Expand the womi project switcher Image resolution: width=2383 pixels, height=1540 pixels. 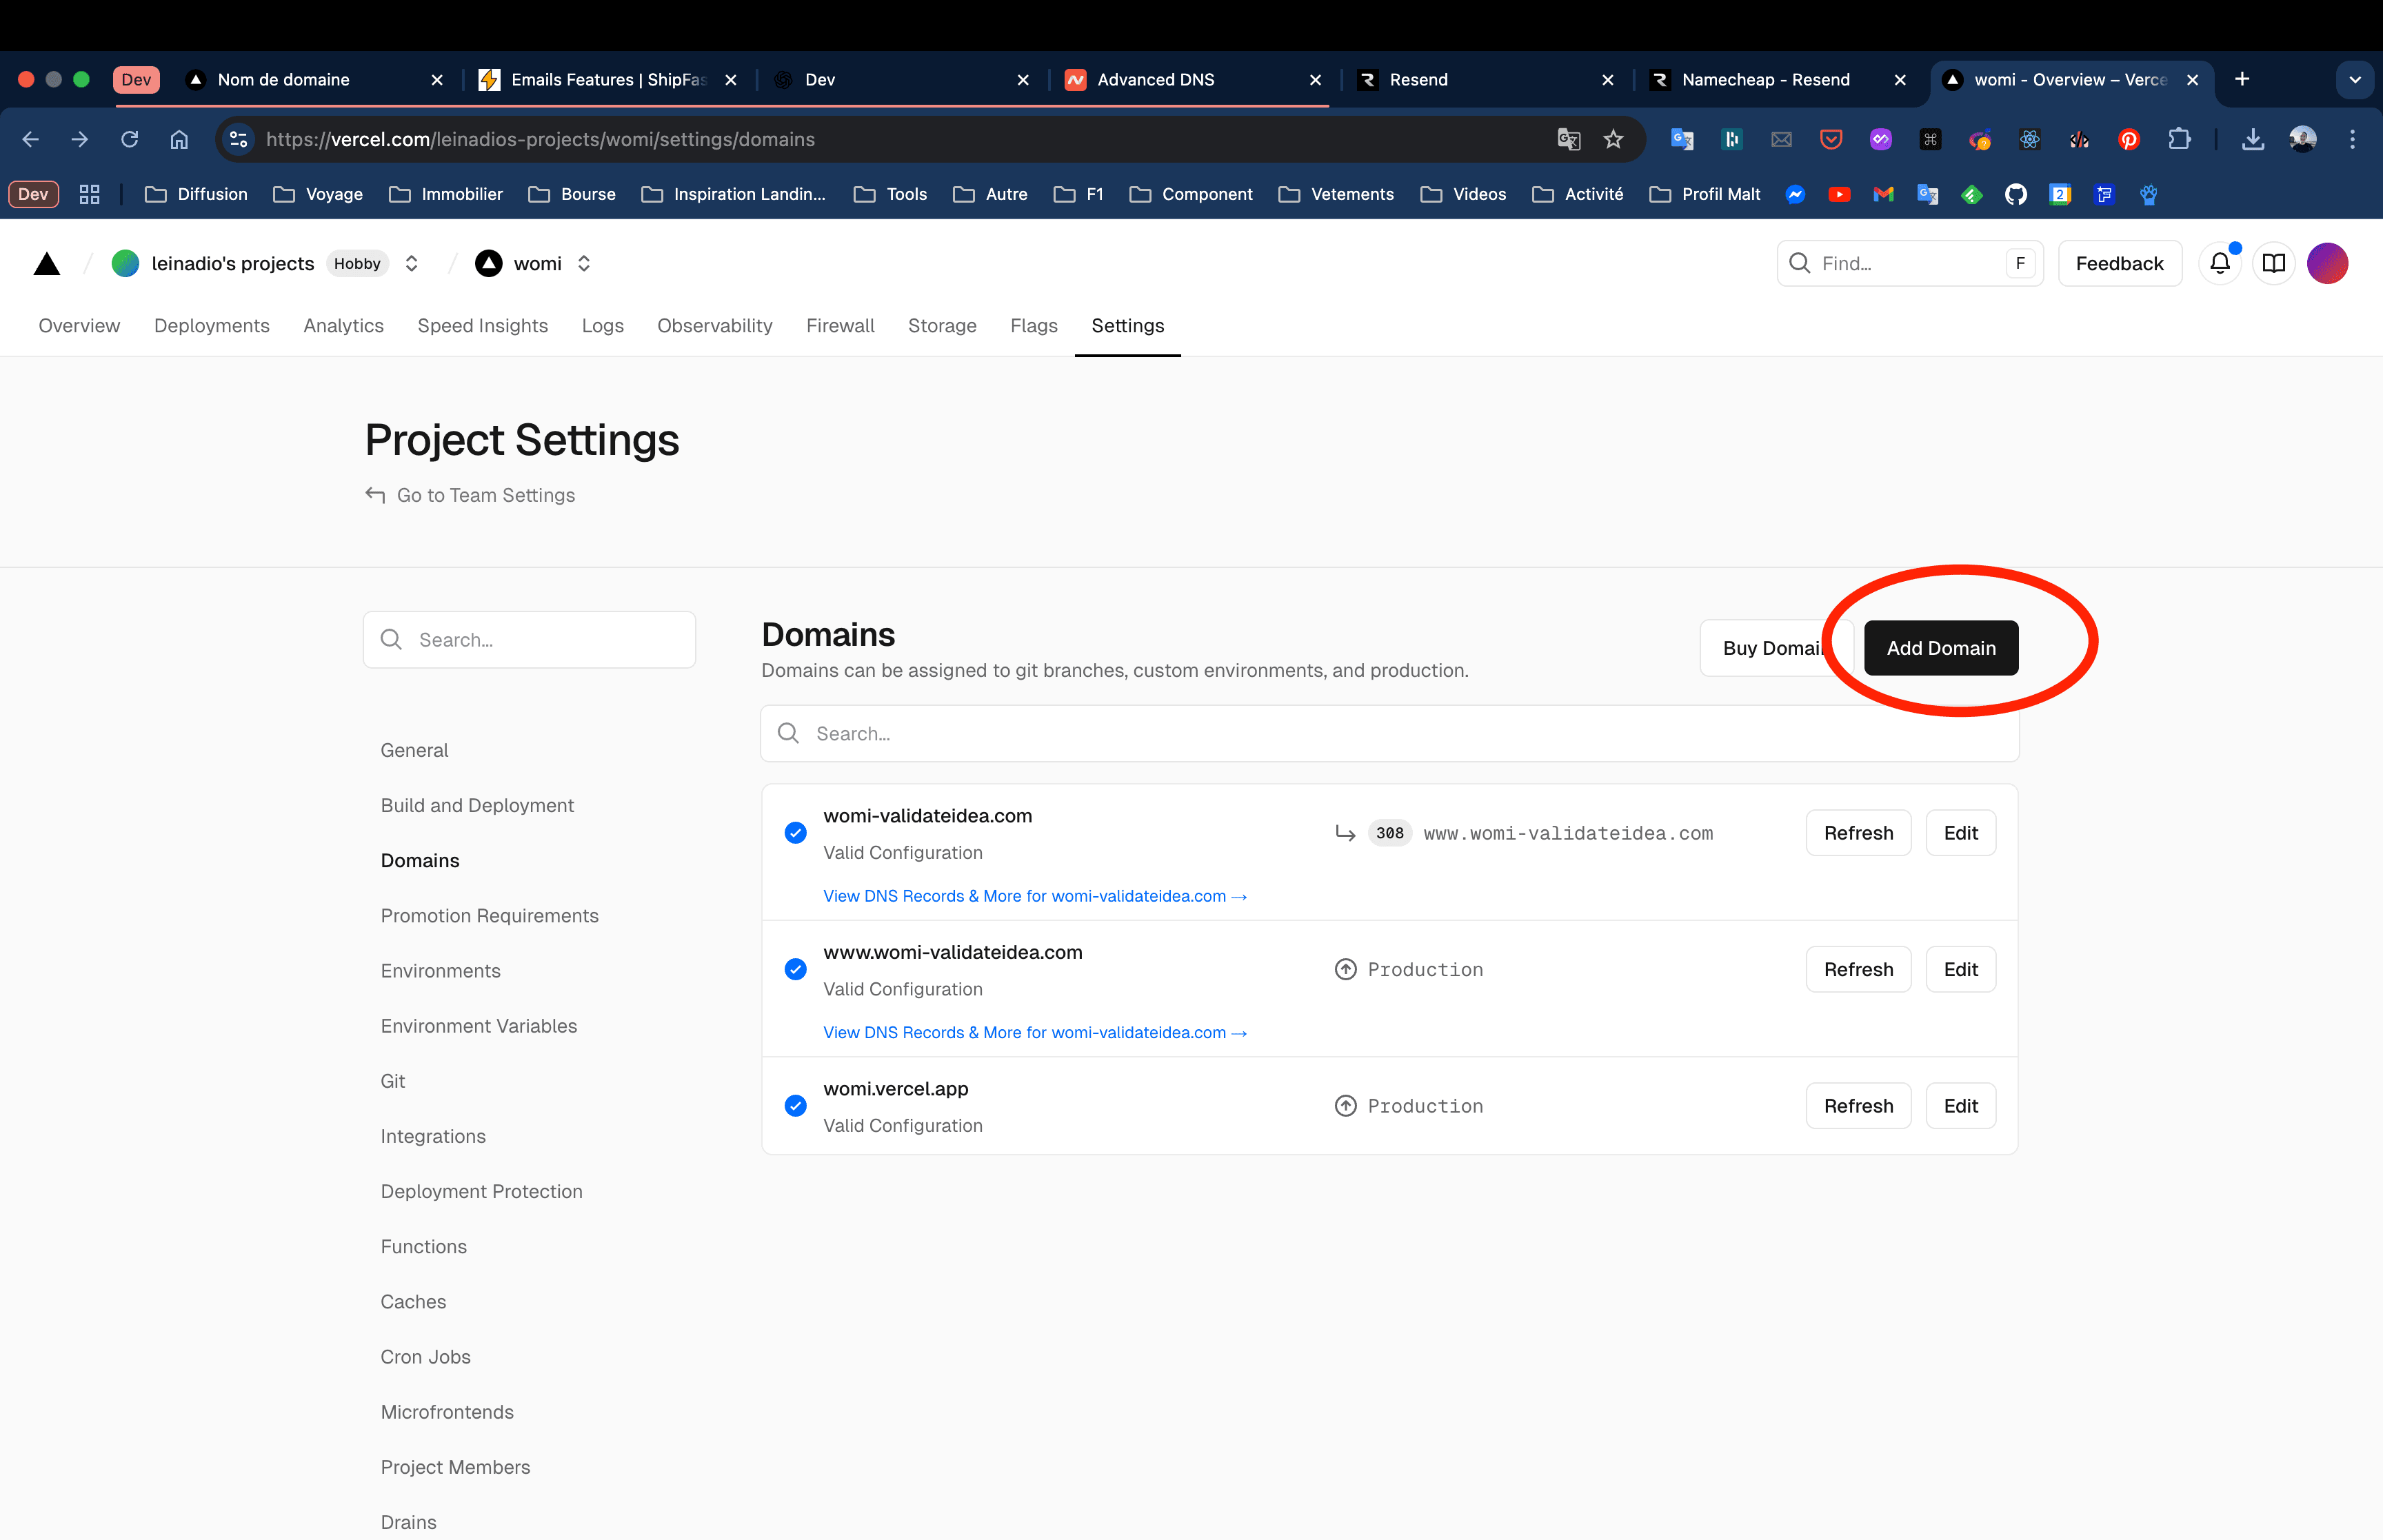585,264
